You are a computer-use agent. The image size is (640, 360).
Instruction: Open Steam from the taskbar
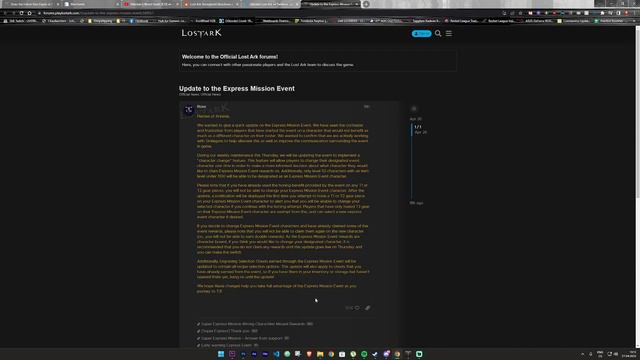pos(375,354)
